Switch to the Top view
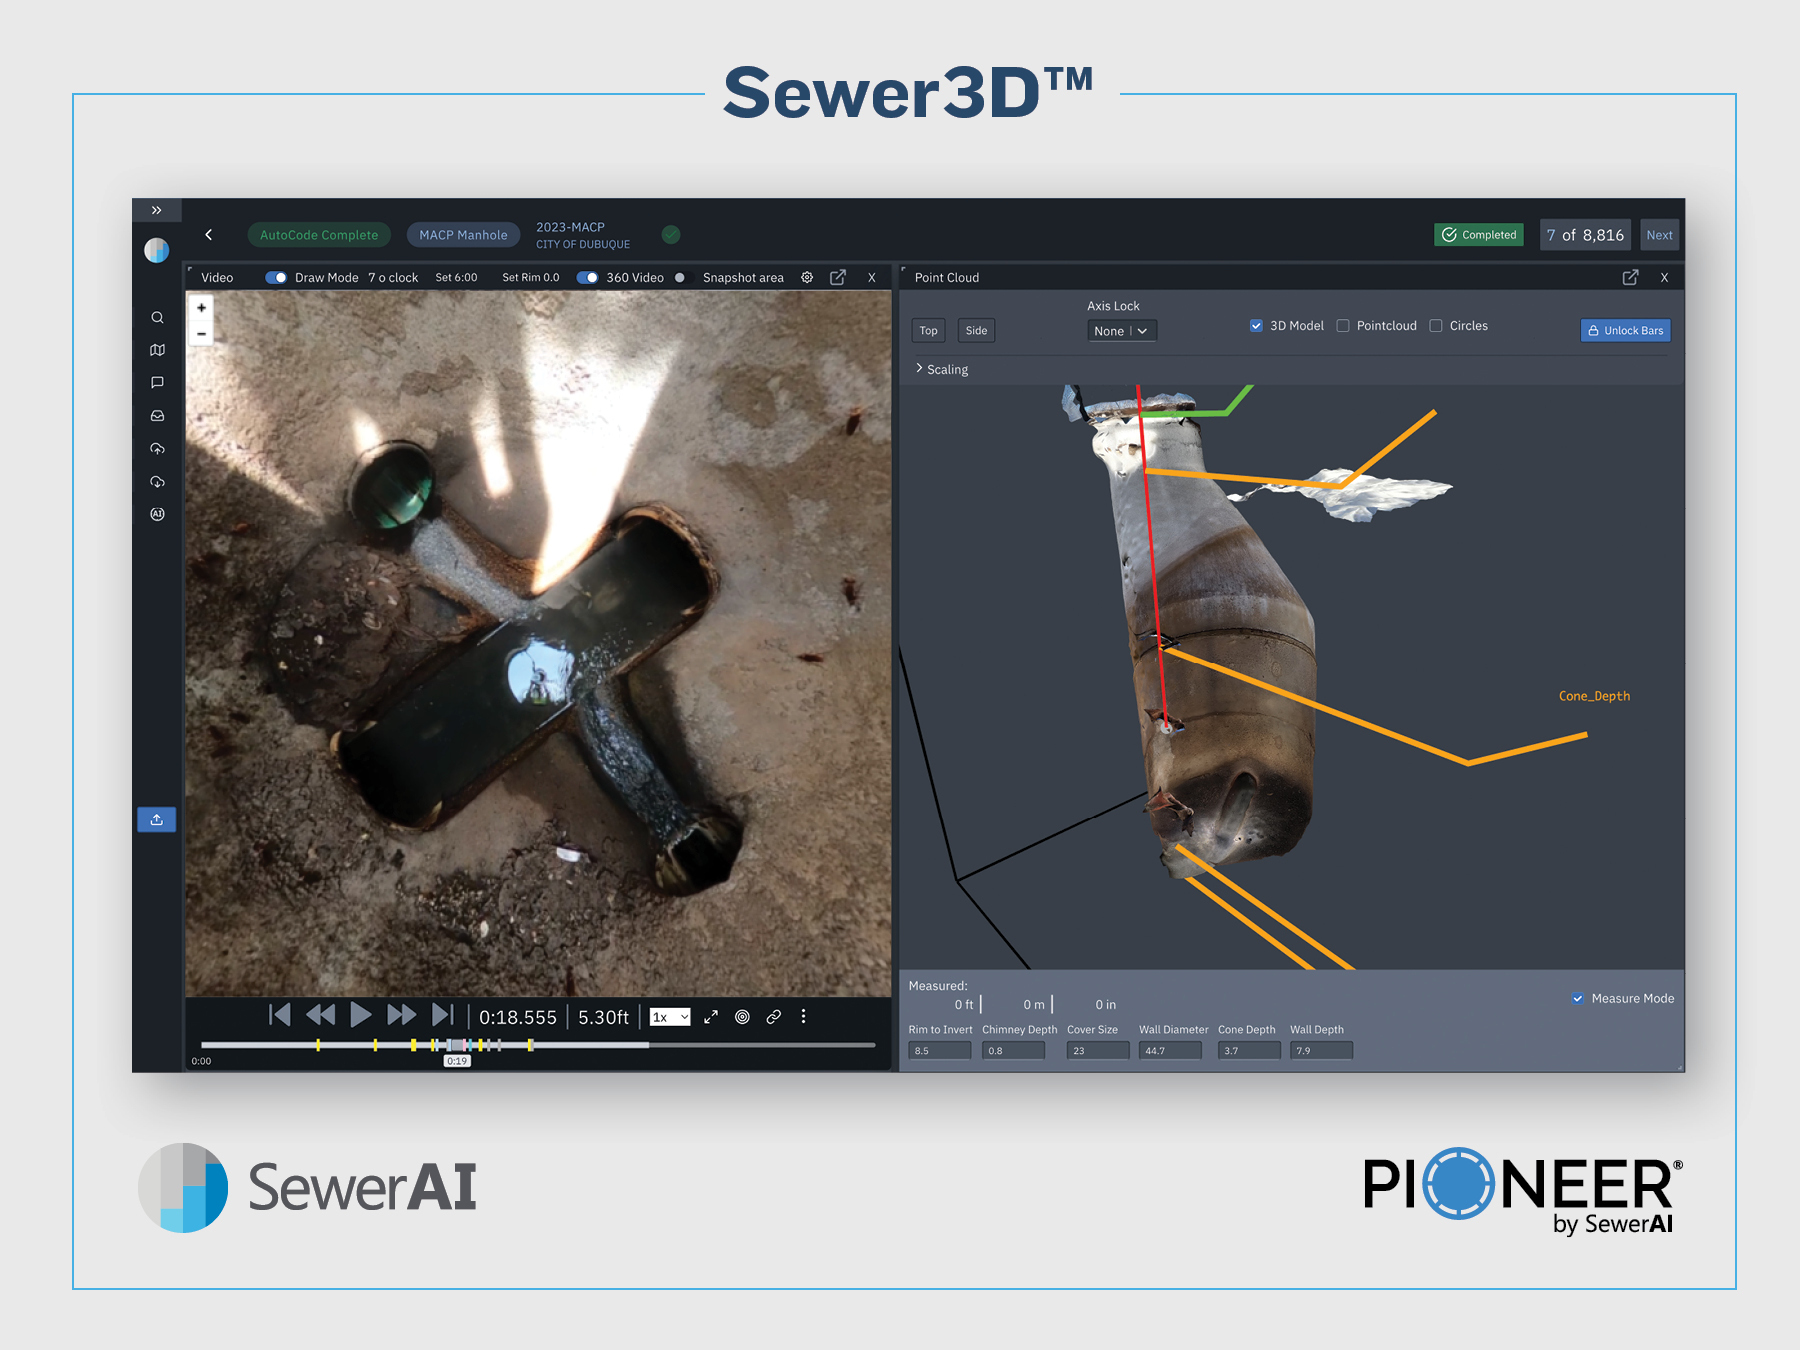Screen dimensions: 1800x1350 pos(929,331)
